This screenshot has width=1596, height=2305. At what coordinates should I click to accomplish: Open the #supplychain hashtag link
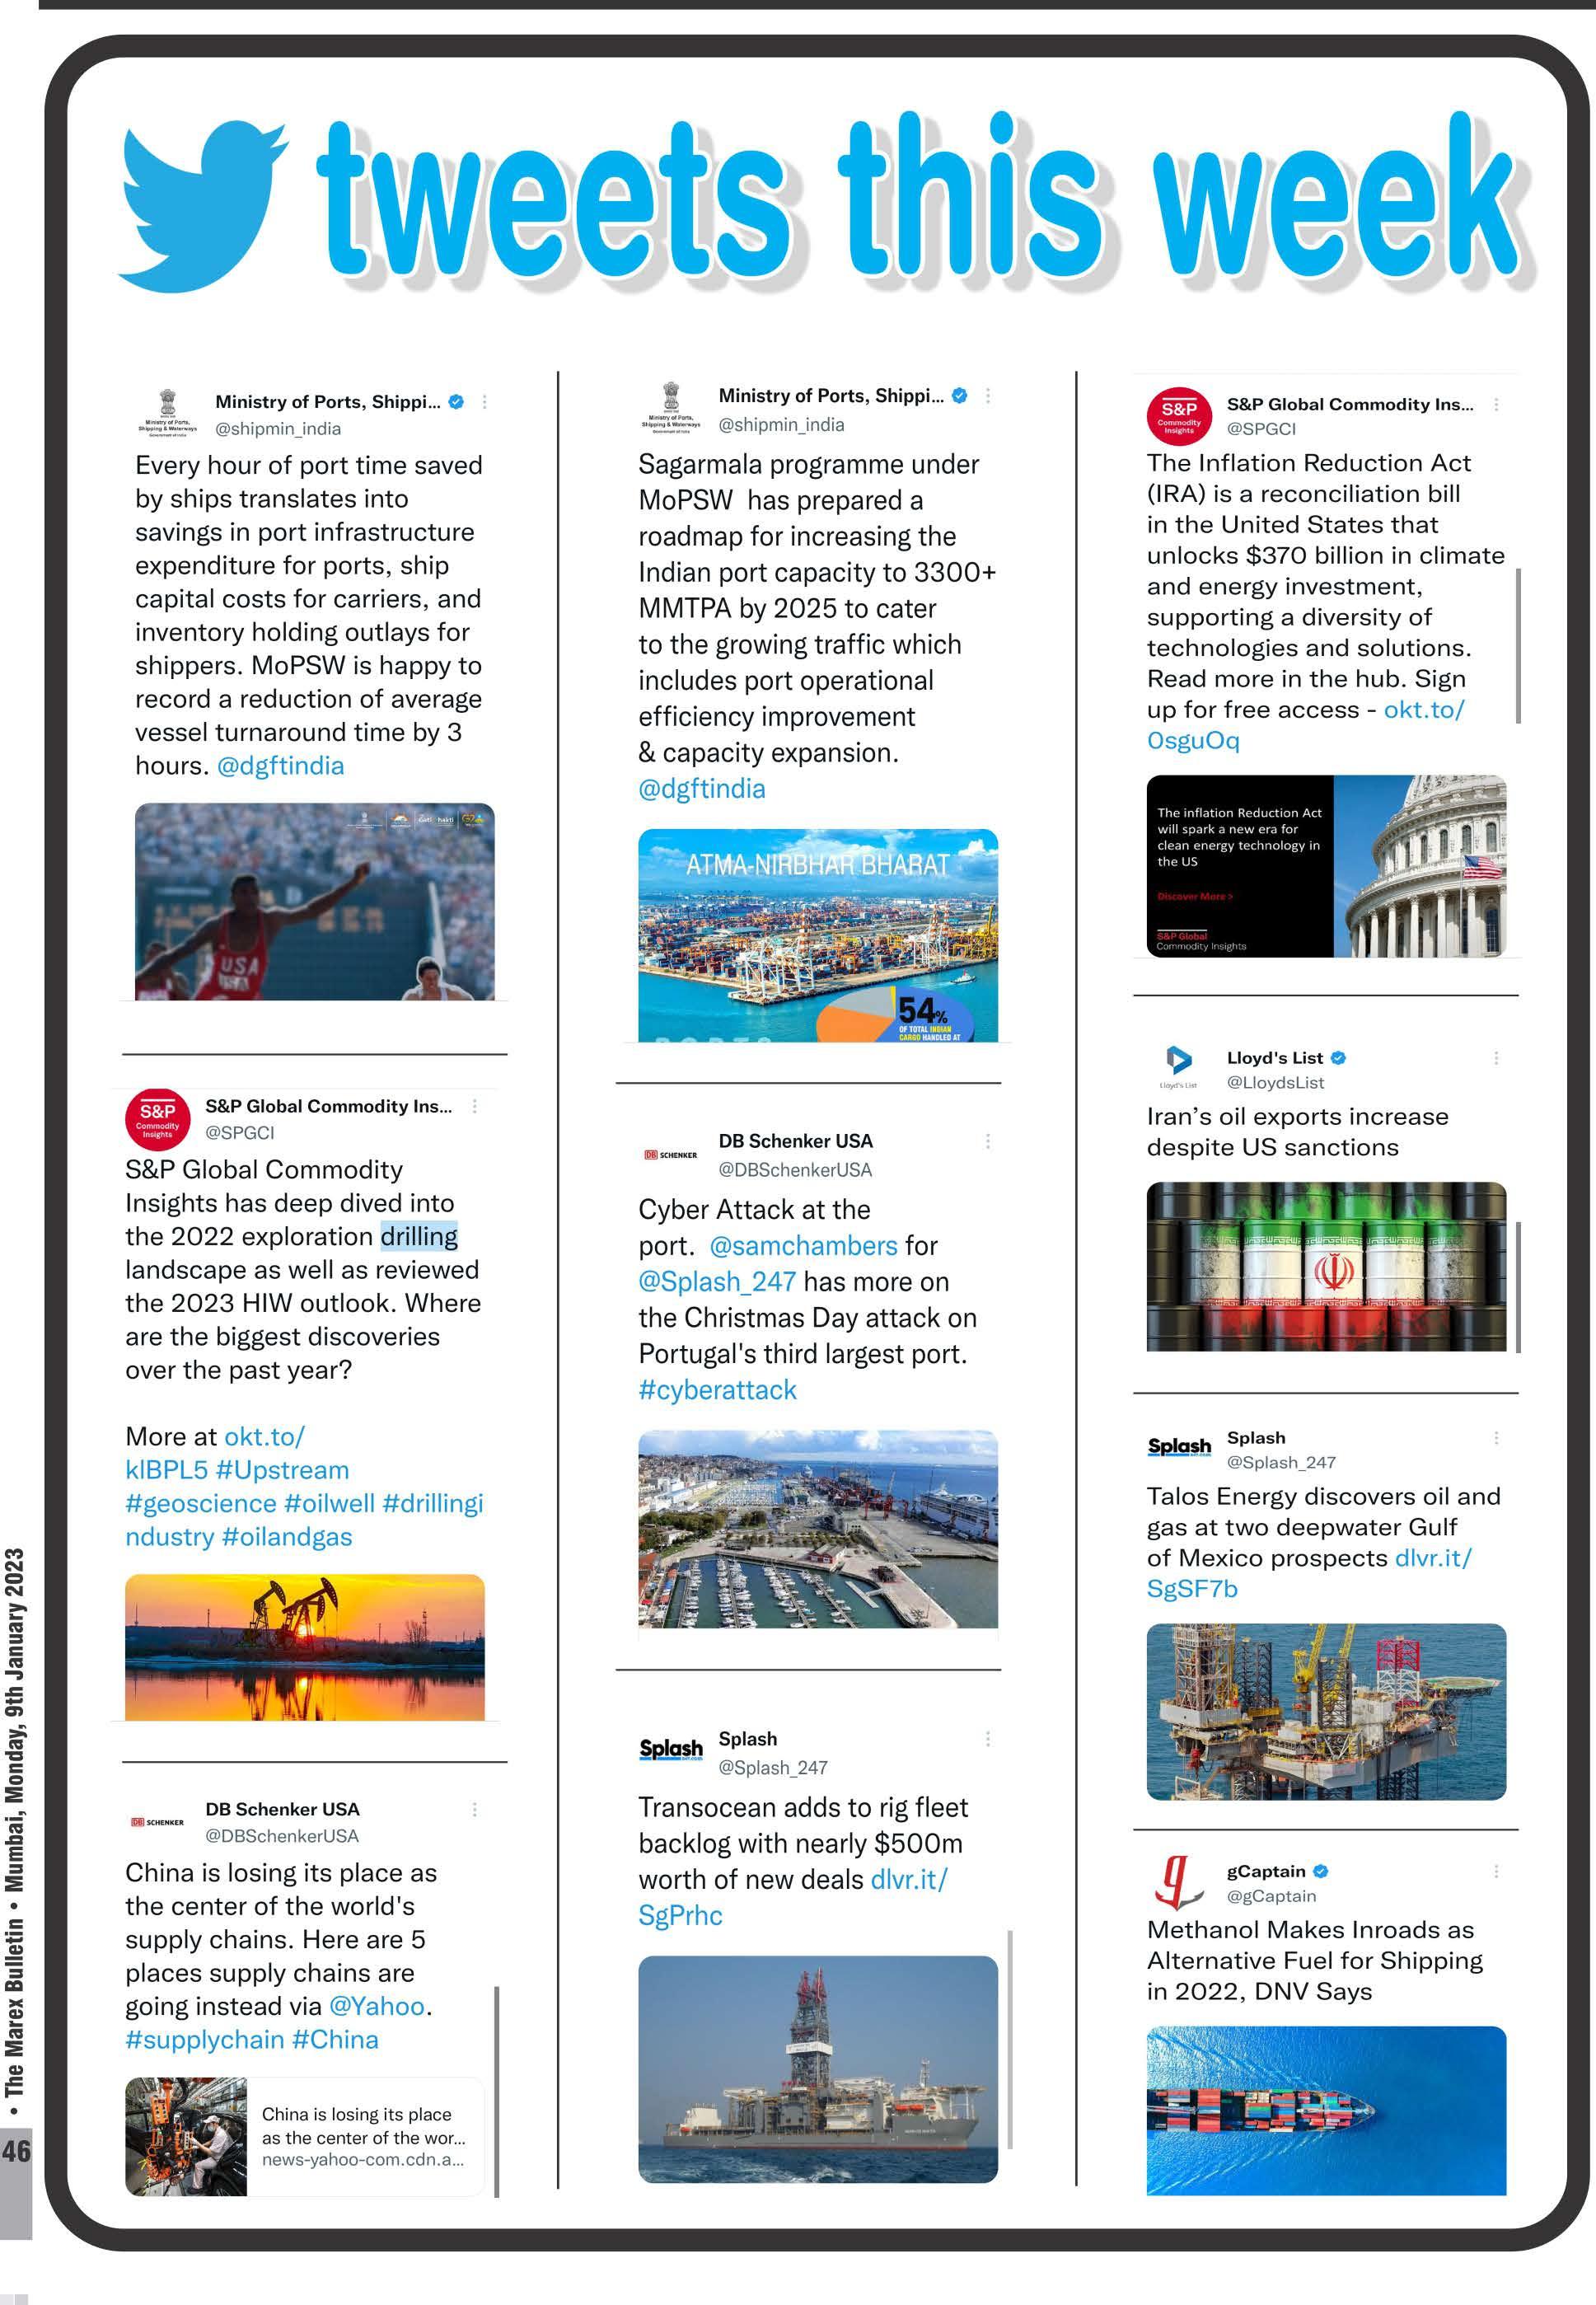204,2039
